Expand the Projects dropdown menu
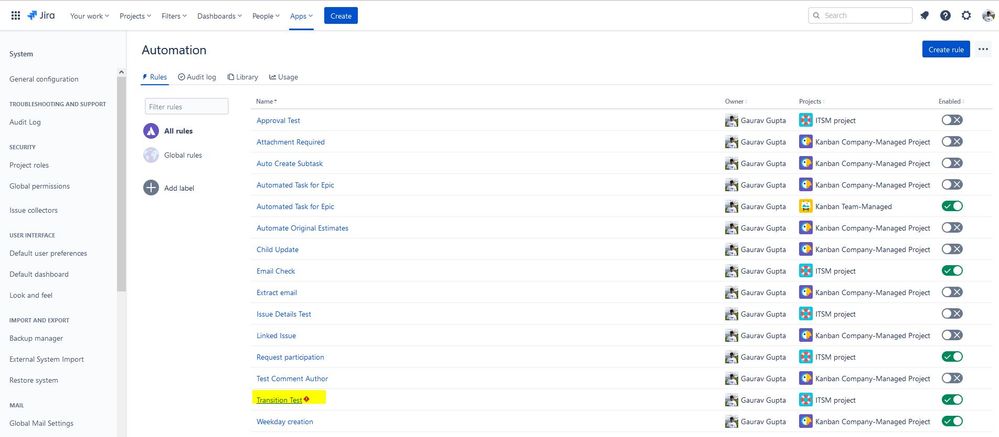Viewport: 999px width, 437px height. click(135, 16)
